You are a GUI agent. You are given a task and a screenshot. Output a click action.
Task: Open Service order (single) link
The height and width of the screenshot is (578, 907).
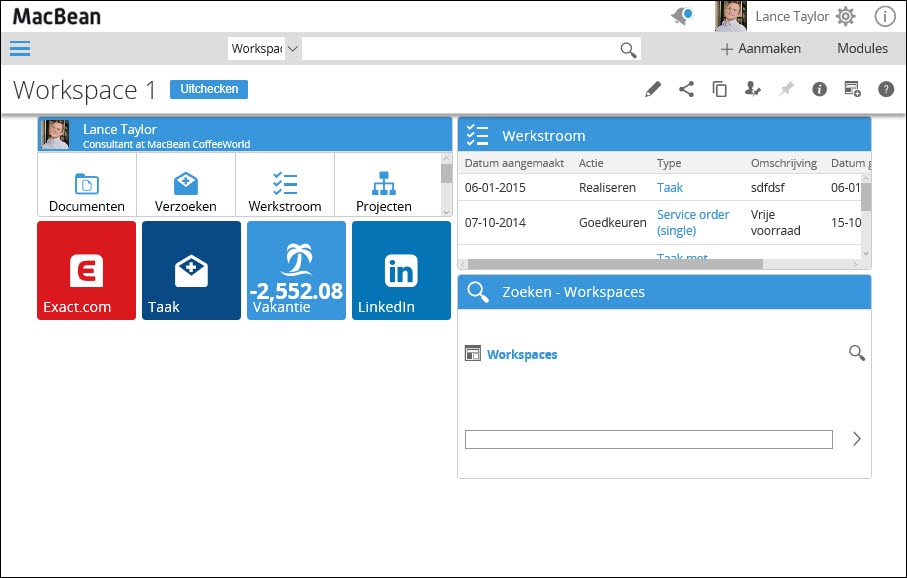coord(693,222)
